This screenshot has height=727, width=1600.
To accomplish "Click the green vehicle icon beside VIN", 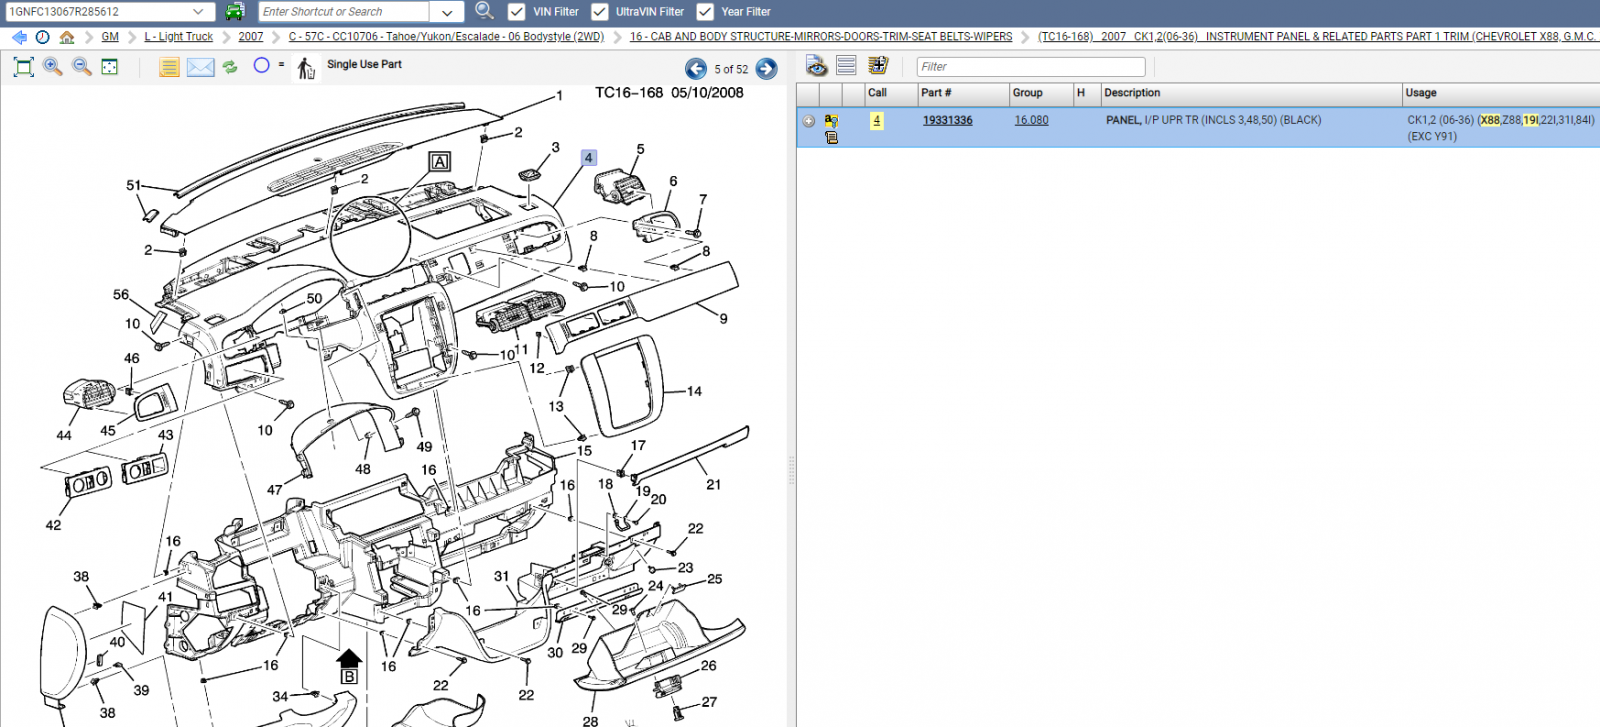I will click(x=234, y=12).
